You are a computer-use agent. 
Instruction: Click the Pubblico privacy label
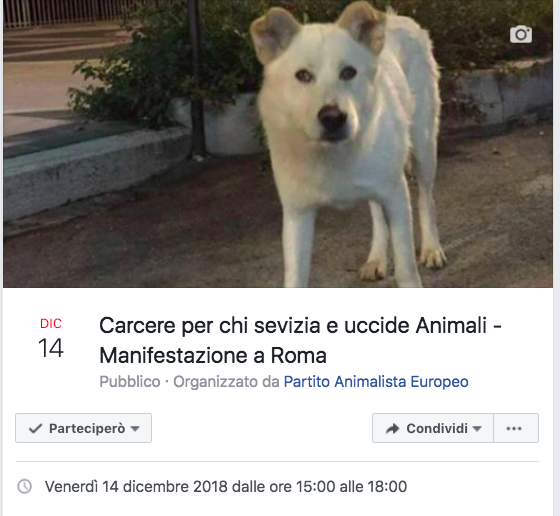pyautogui.click(x=130, y=382)
